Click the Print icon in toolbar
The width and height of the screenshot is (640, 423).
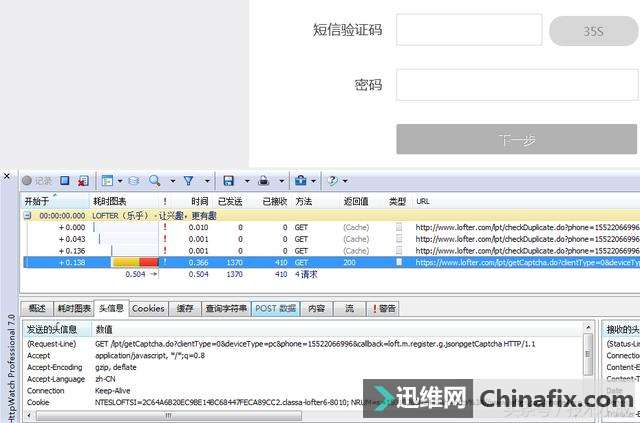click(x=264, y=180)
